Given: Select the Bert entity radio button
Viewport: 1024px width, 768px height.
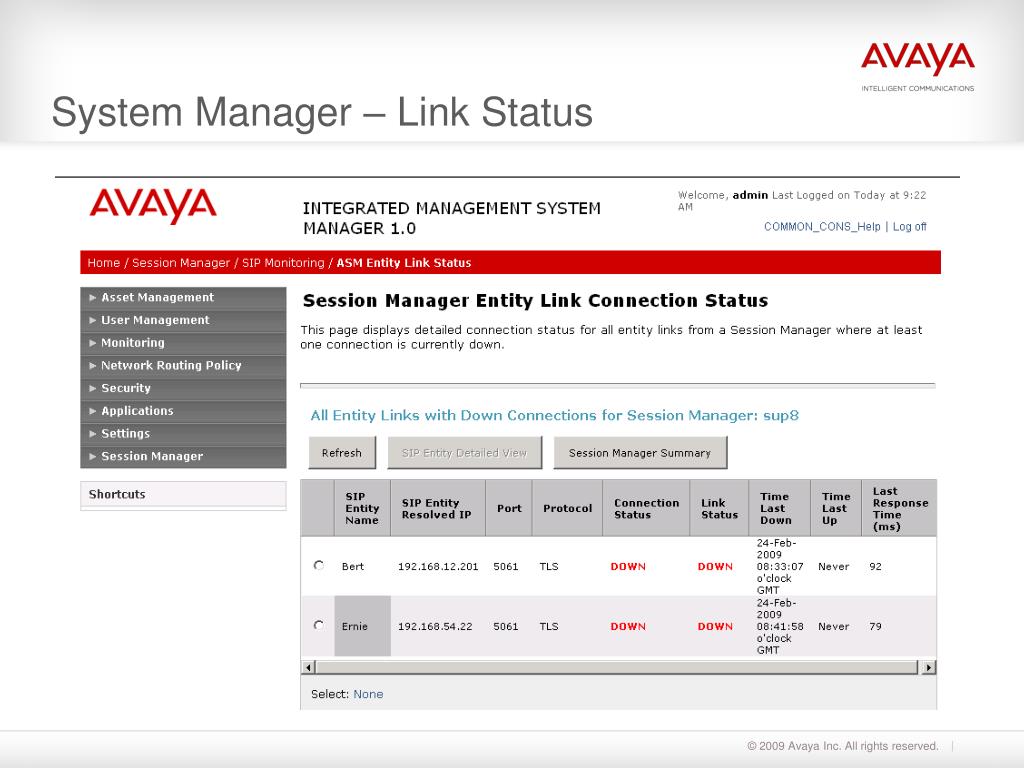Looking at the screenshot, I should click(319, 566).
